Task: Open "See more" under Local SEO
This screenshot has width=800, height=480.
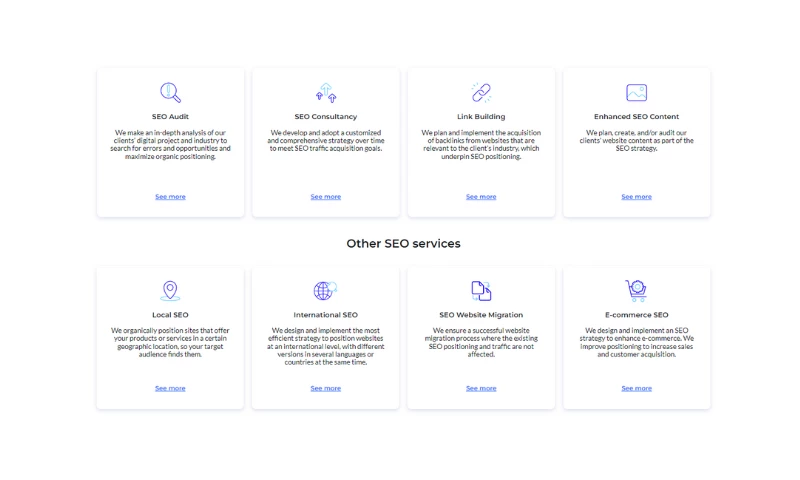Action: [x=170, y=388]
